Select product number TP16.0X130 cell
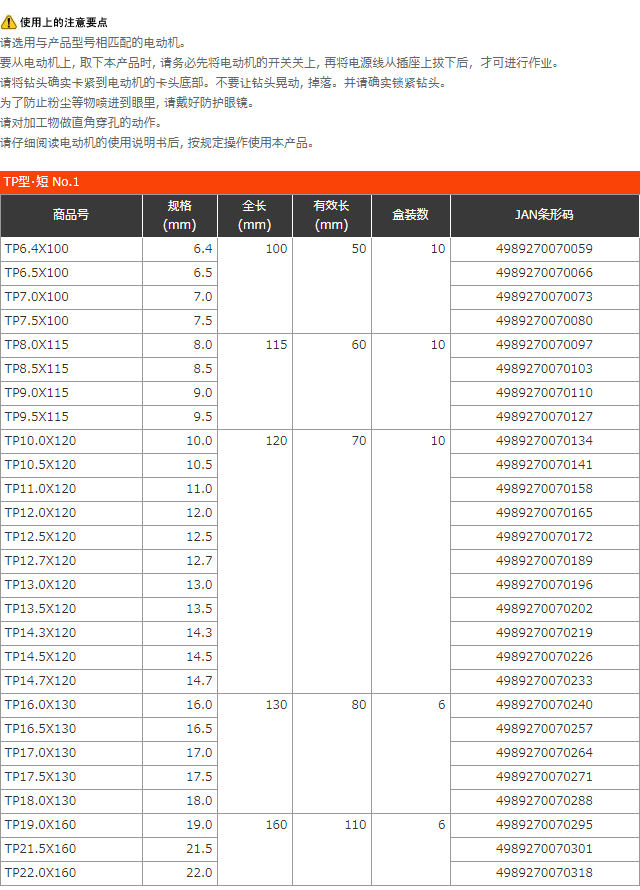Viewport: 640px width, 890px height. click(40, 705)
